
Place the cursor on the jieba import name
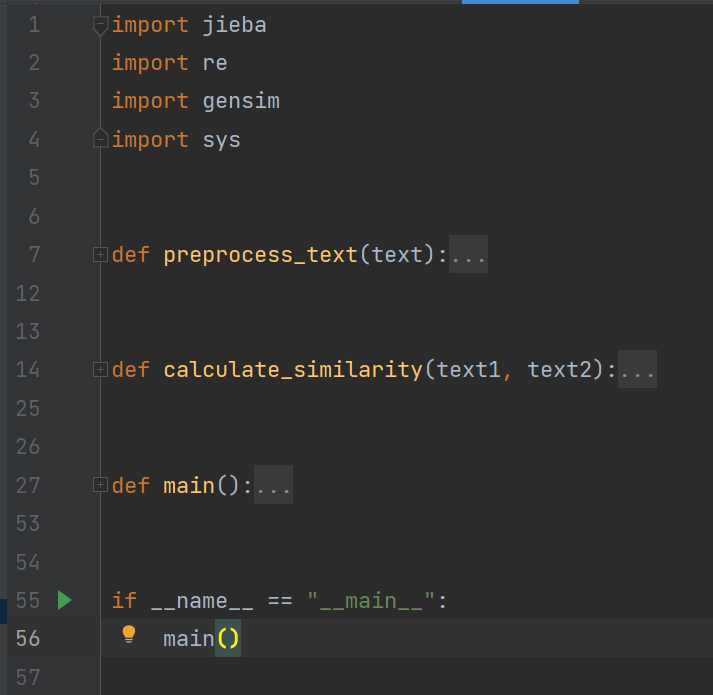(x=234, y=25)
